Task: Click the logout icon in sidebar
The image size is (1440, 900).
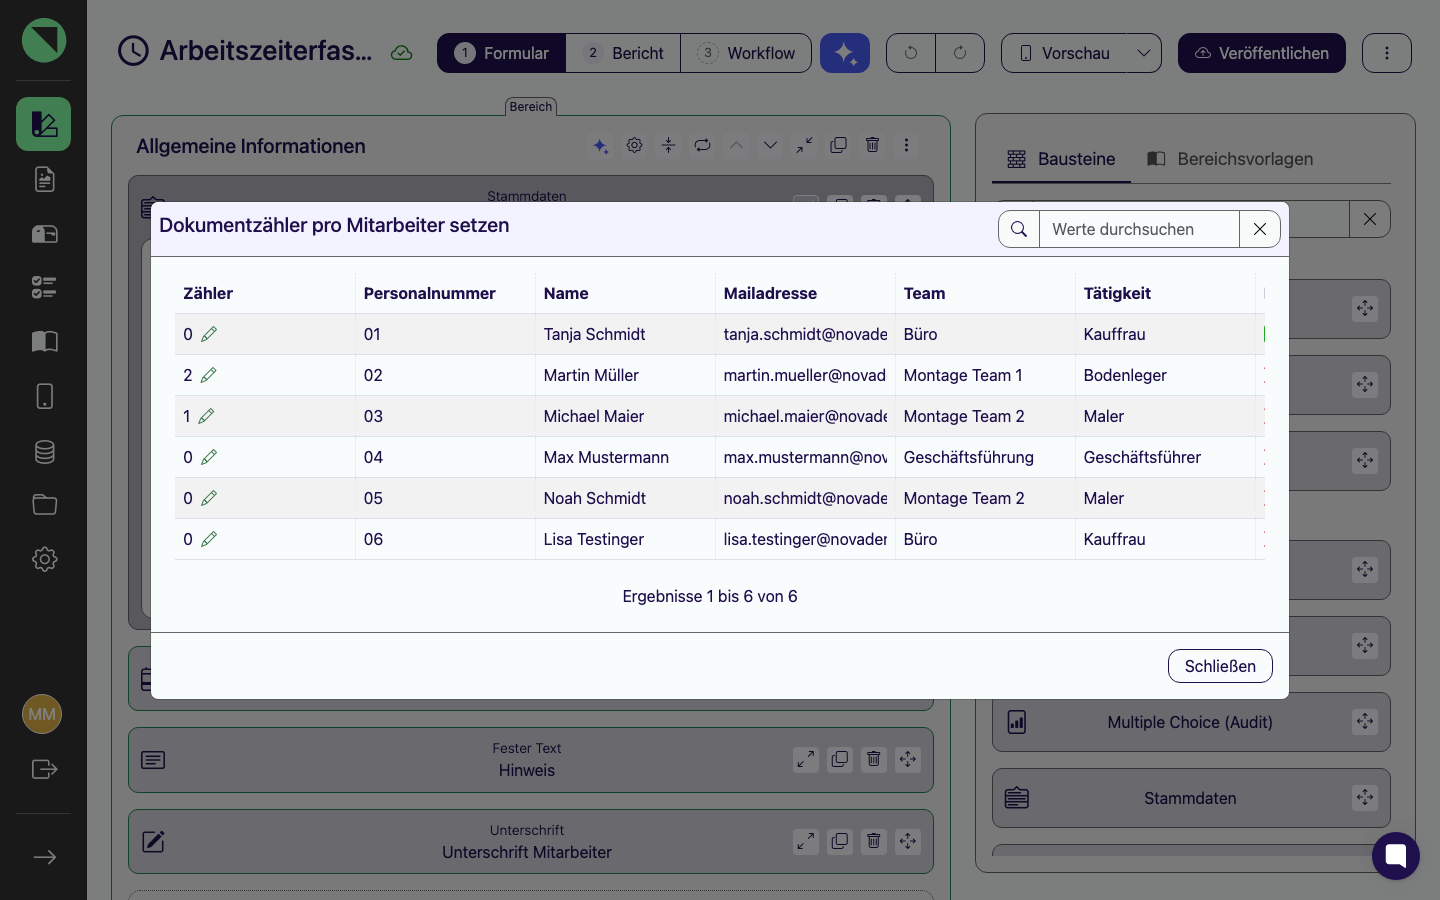Action: click(x=44, y=769)
